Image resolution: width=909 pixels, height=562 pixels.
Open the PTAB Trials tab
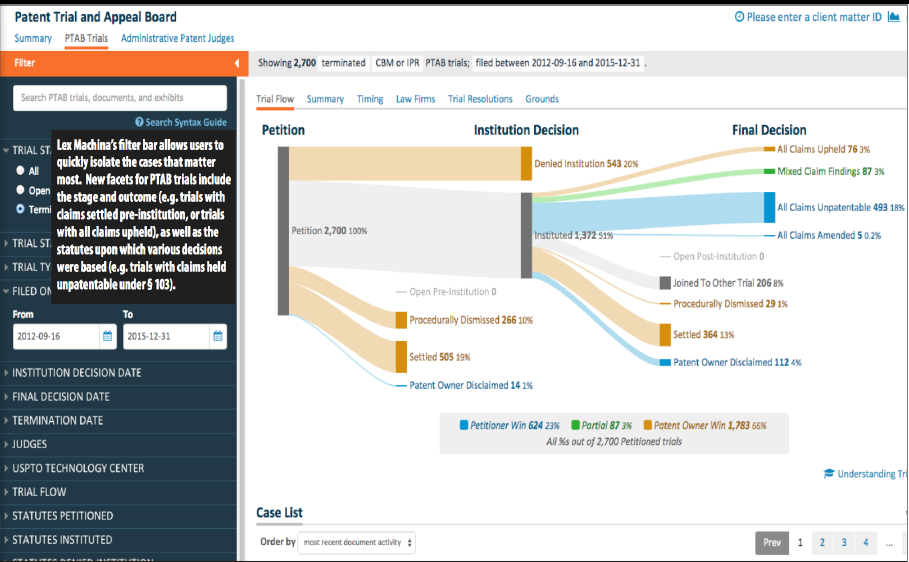(x=86, y=38)
